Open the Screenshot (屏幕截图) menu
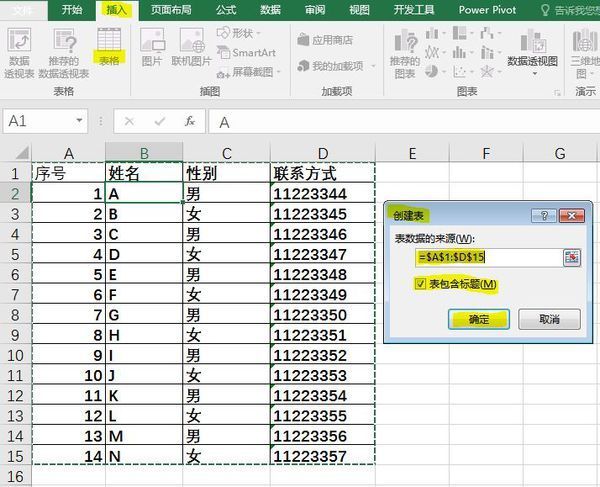Screen dimensions: 600x487 click(249, 72)
